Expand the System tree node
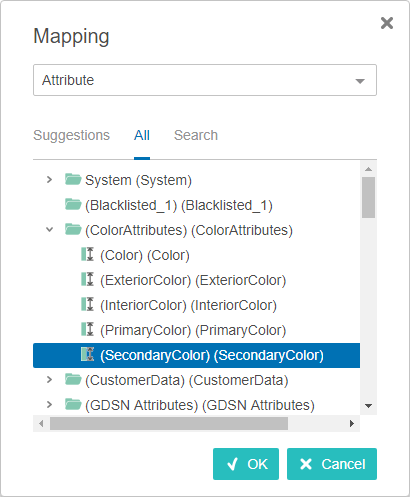Image resolution: width=410 pixels, height=497 pixels. click(49, 180)
